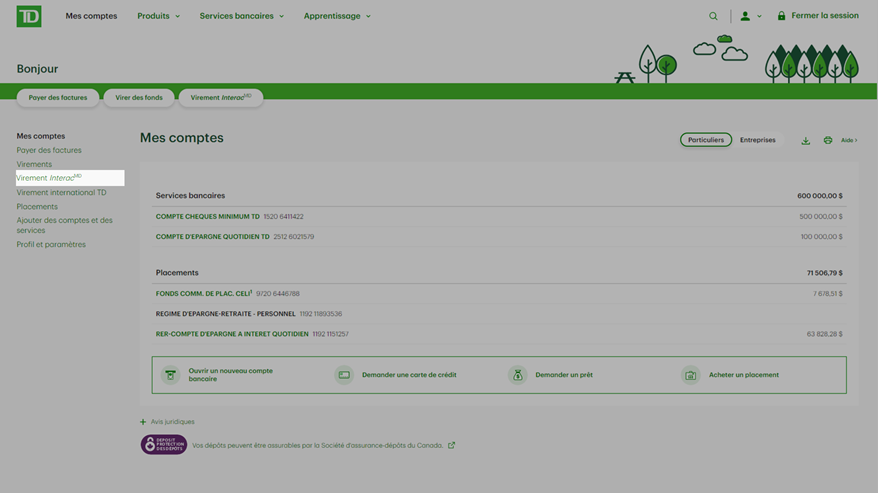Open COMPTE CHEQUES MINIMUM TD account
This screenshot has height=493, width=878.
[x=208, y=216]
